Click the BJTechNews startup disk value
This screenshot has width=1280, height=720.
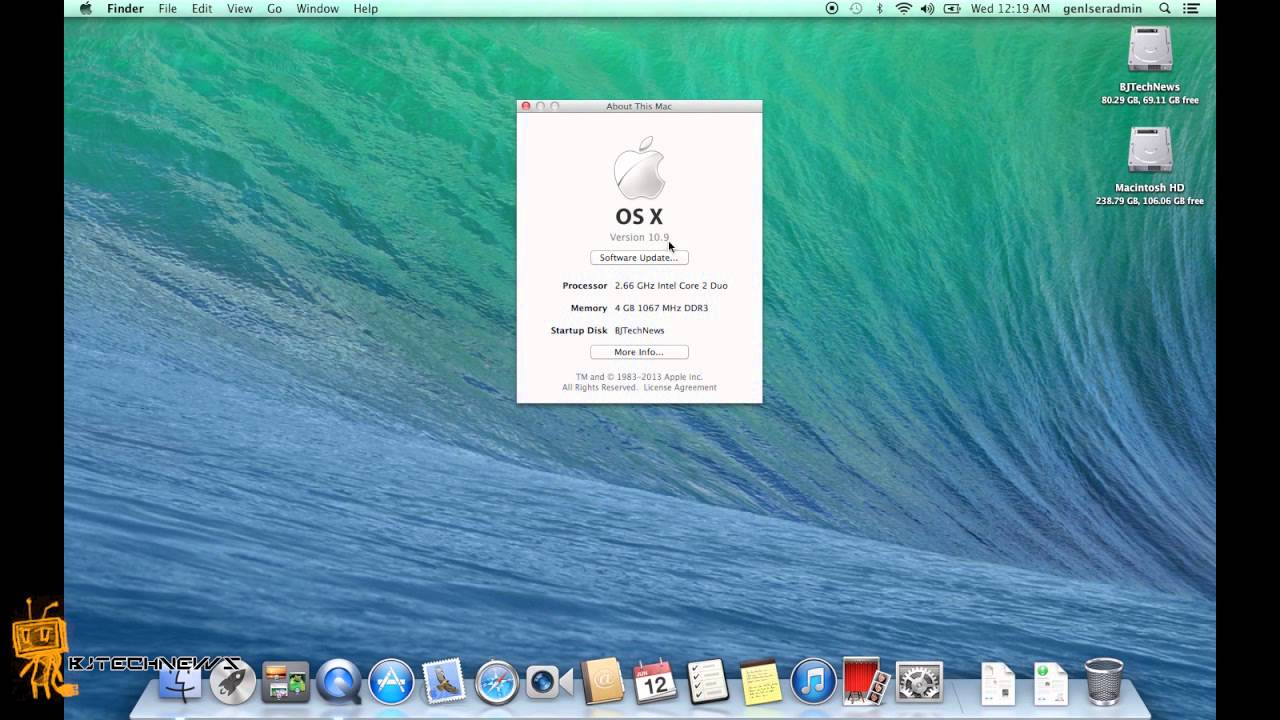[639, 330]
